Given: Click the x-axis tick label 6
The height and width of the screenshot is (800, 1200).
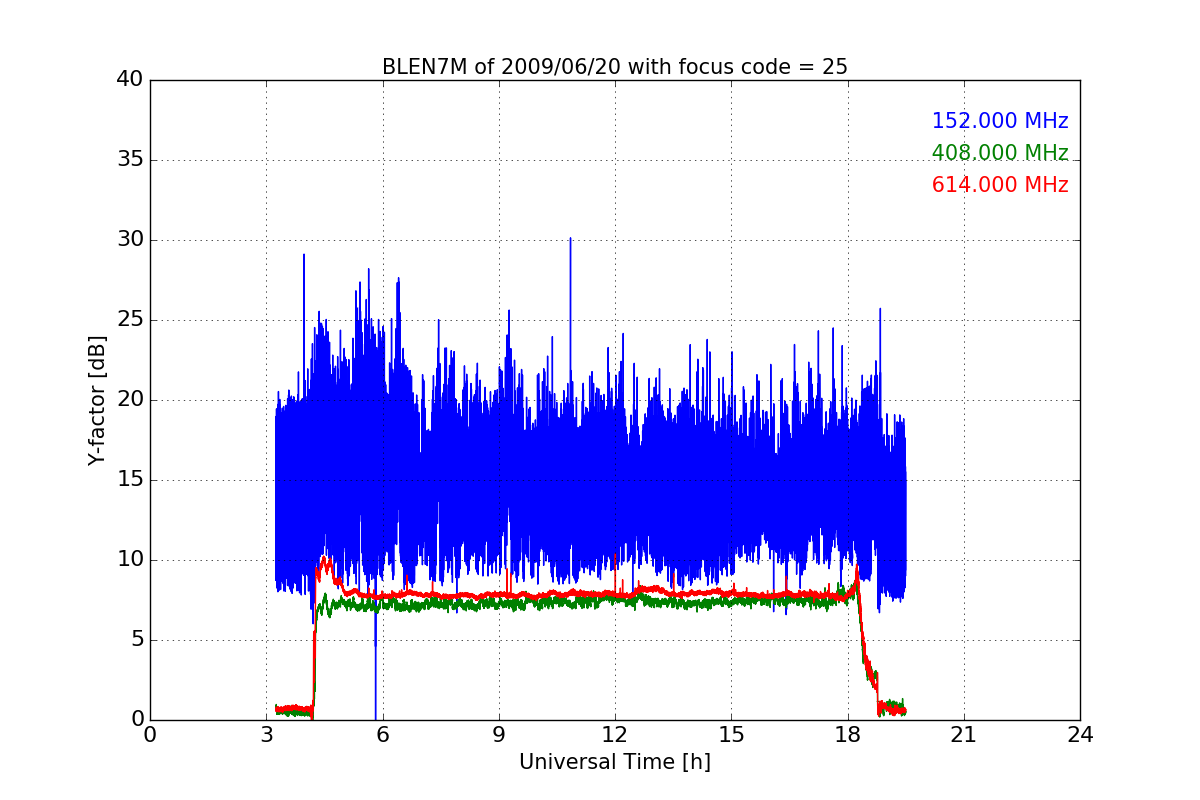Looking at the screenshot, I should [383, 734].
